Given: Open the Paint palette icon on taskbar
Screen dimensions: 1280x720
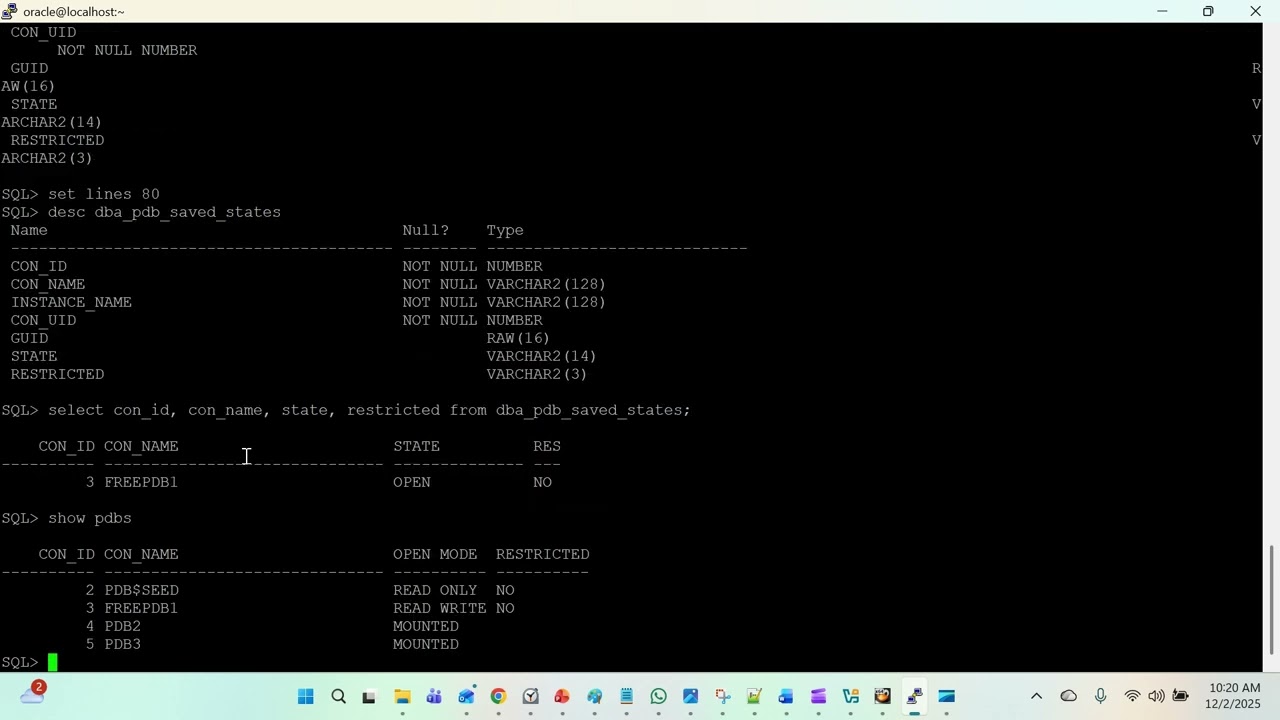Looking at the screenshot, I should 594,697.
